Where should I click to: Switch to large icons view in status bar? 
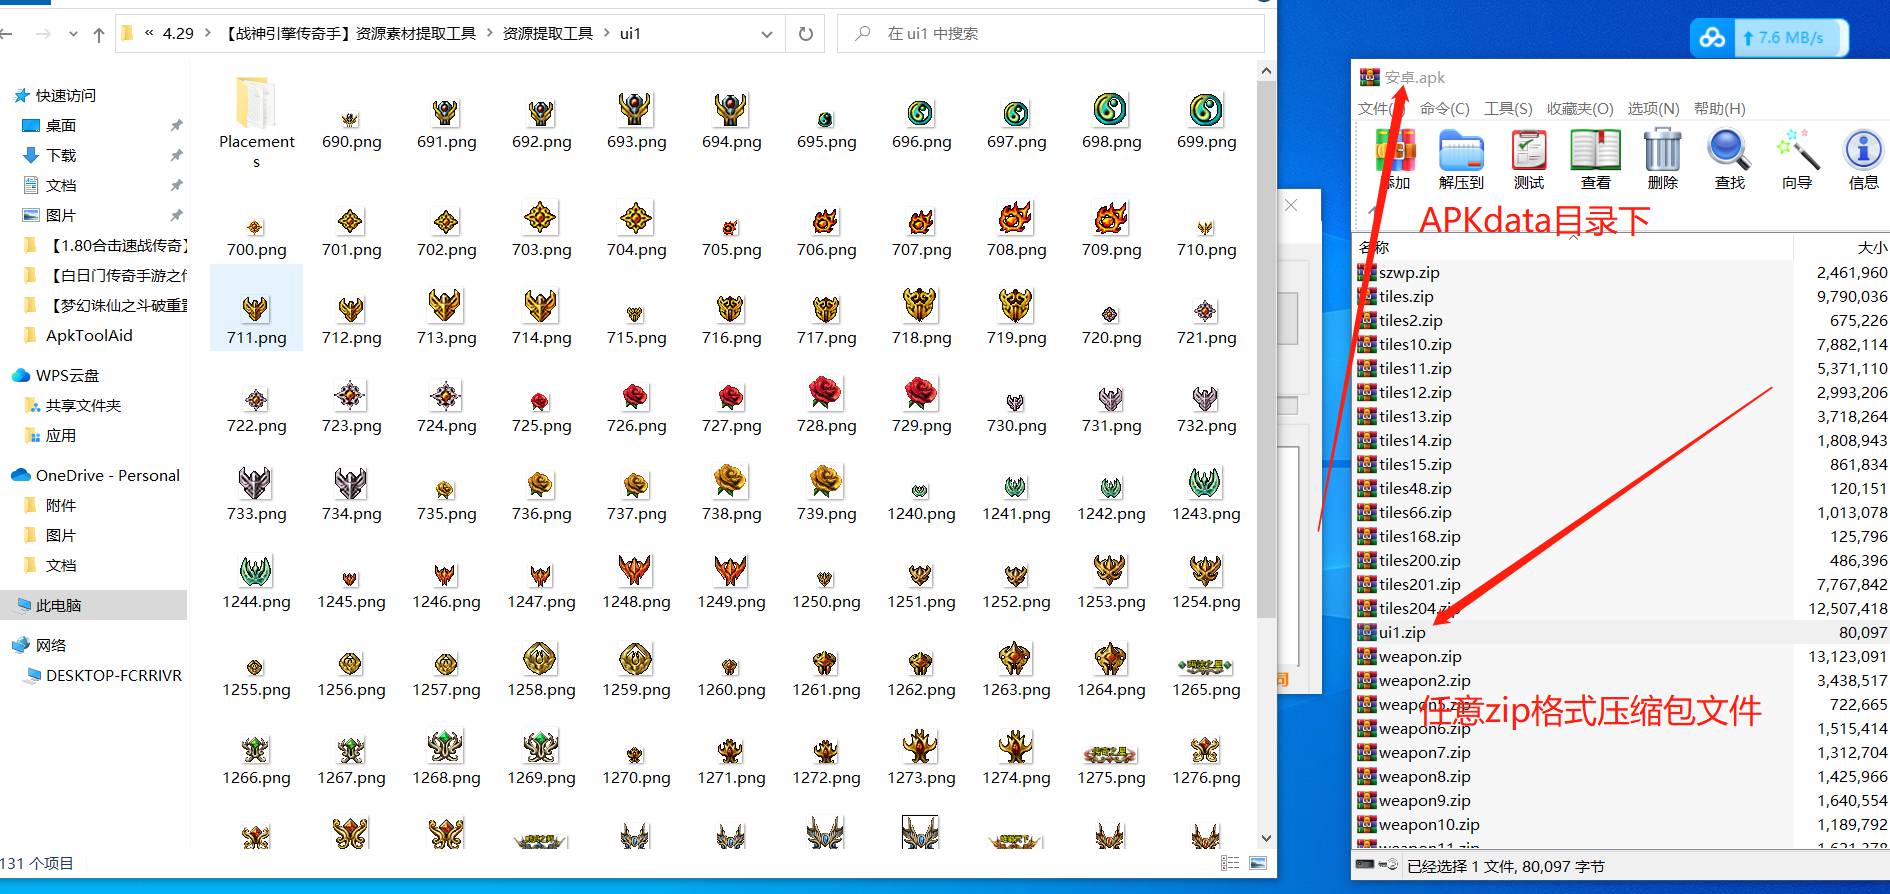[x=1258, y=863]
